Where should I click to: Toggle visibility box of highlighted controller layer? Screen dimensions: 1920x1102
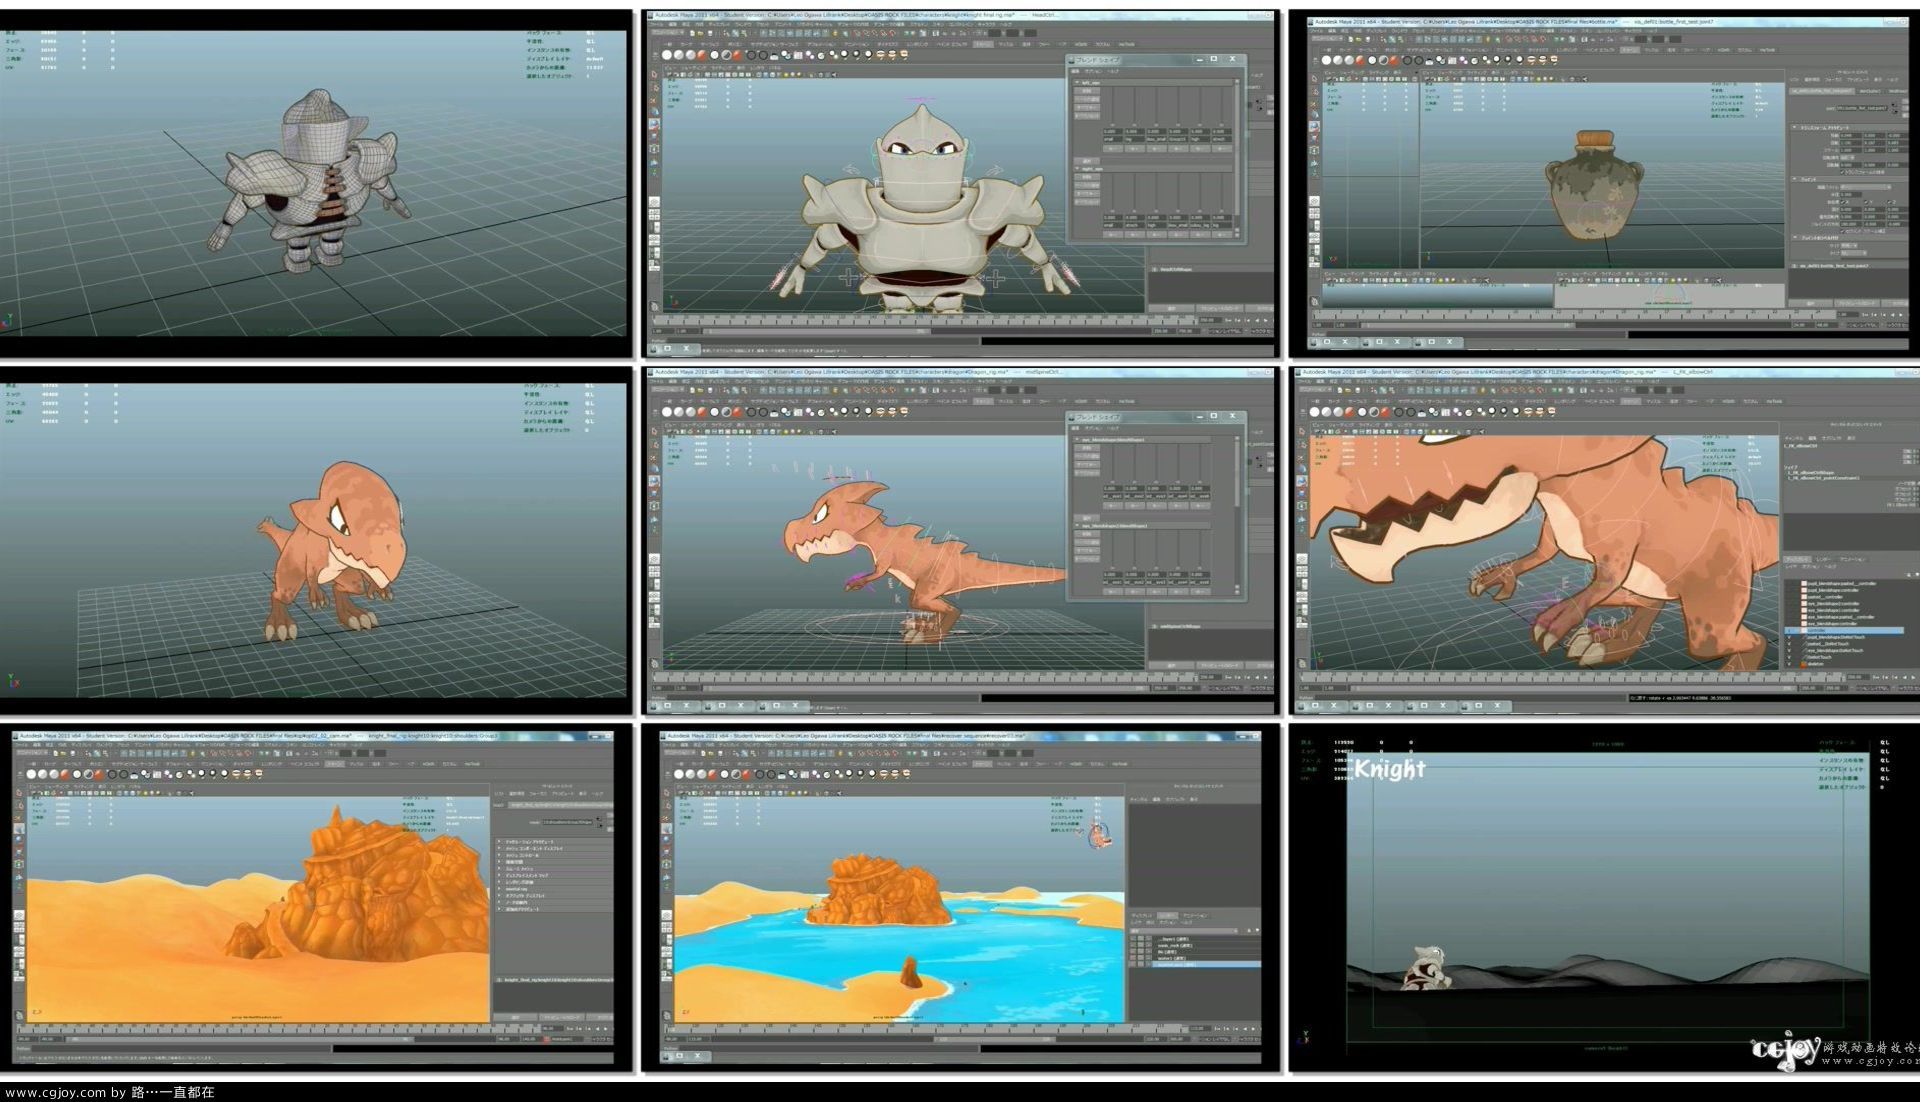click(x=1789, y=631)
